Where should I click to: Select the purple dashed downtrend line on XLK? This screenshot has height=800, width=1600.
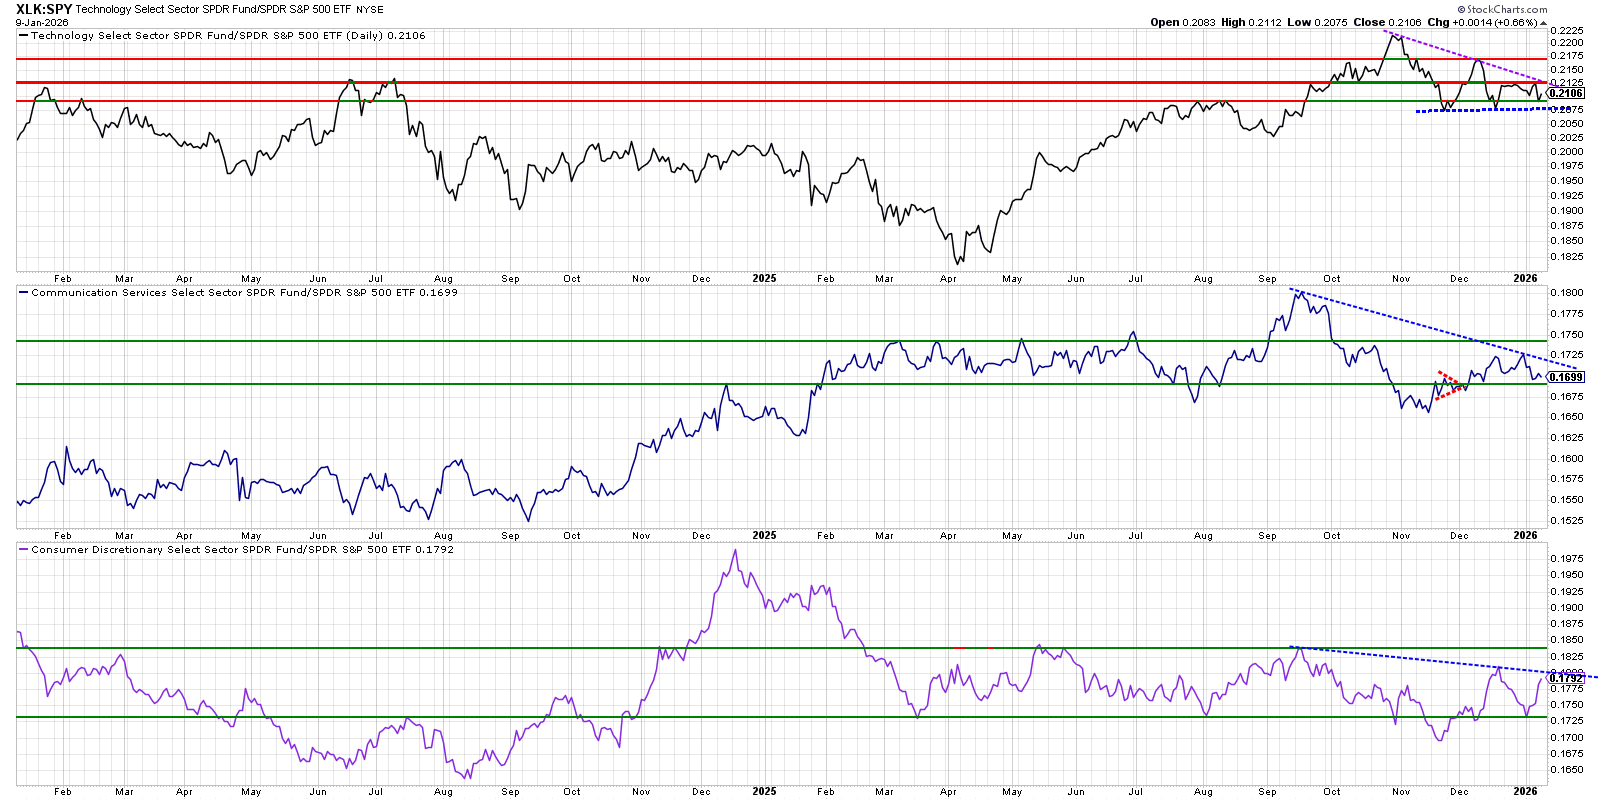(1468, 59)
